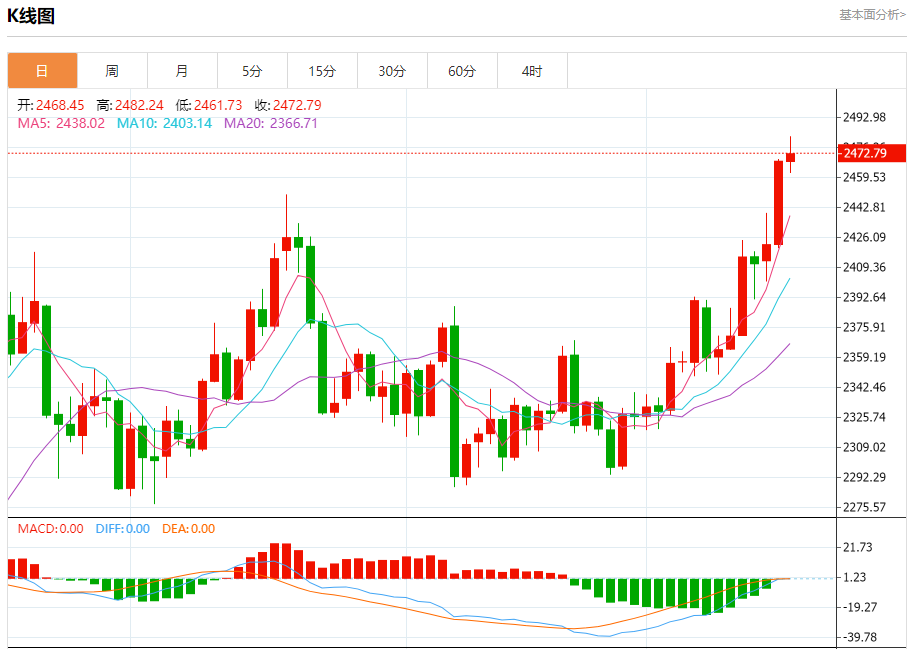
Task: Open the 基本面分析> link
Action: (x=872, y=15)
